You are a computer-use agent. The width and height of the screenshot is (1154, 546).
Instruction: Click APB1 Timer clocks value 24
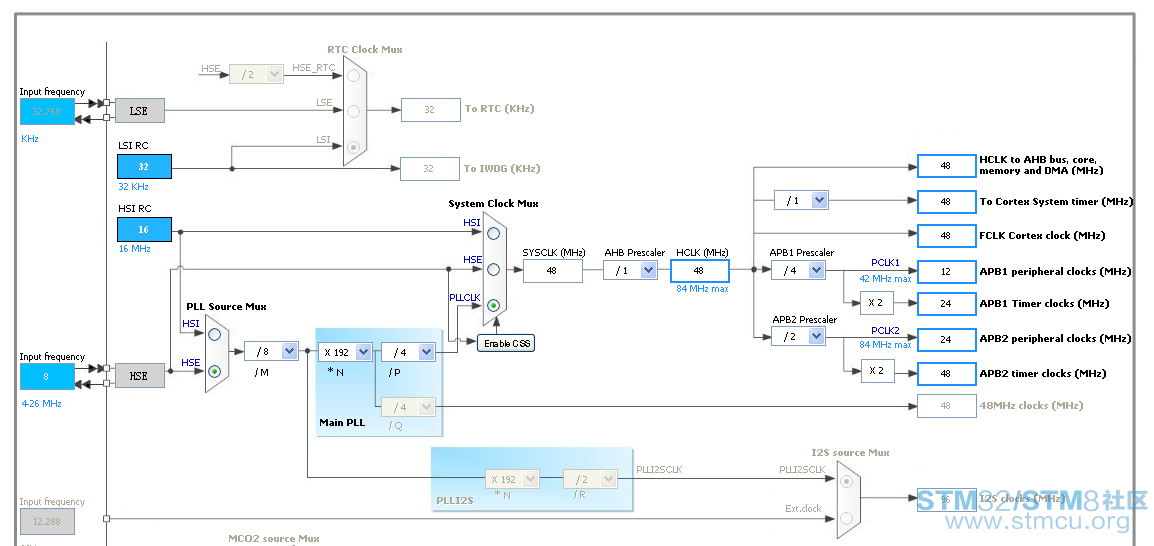(946, 303)
